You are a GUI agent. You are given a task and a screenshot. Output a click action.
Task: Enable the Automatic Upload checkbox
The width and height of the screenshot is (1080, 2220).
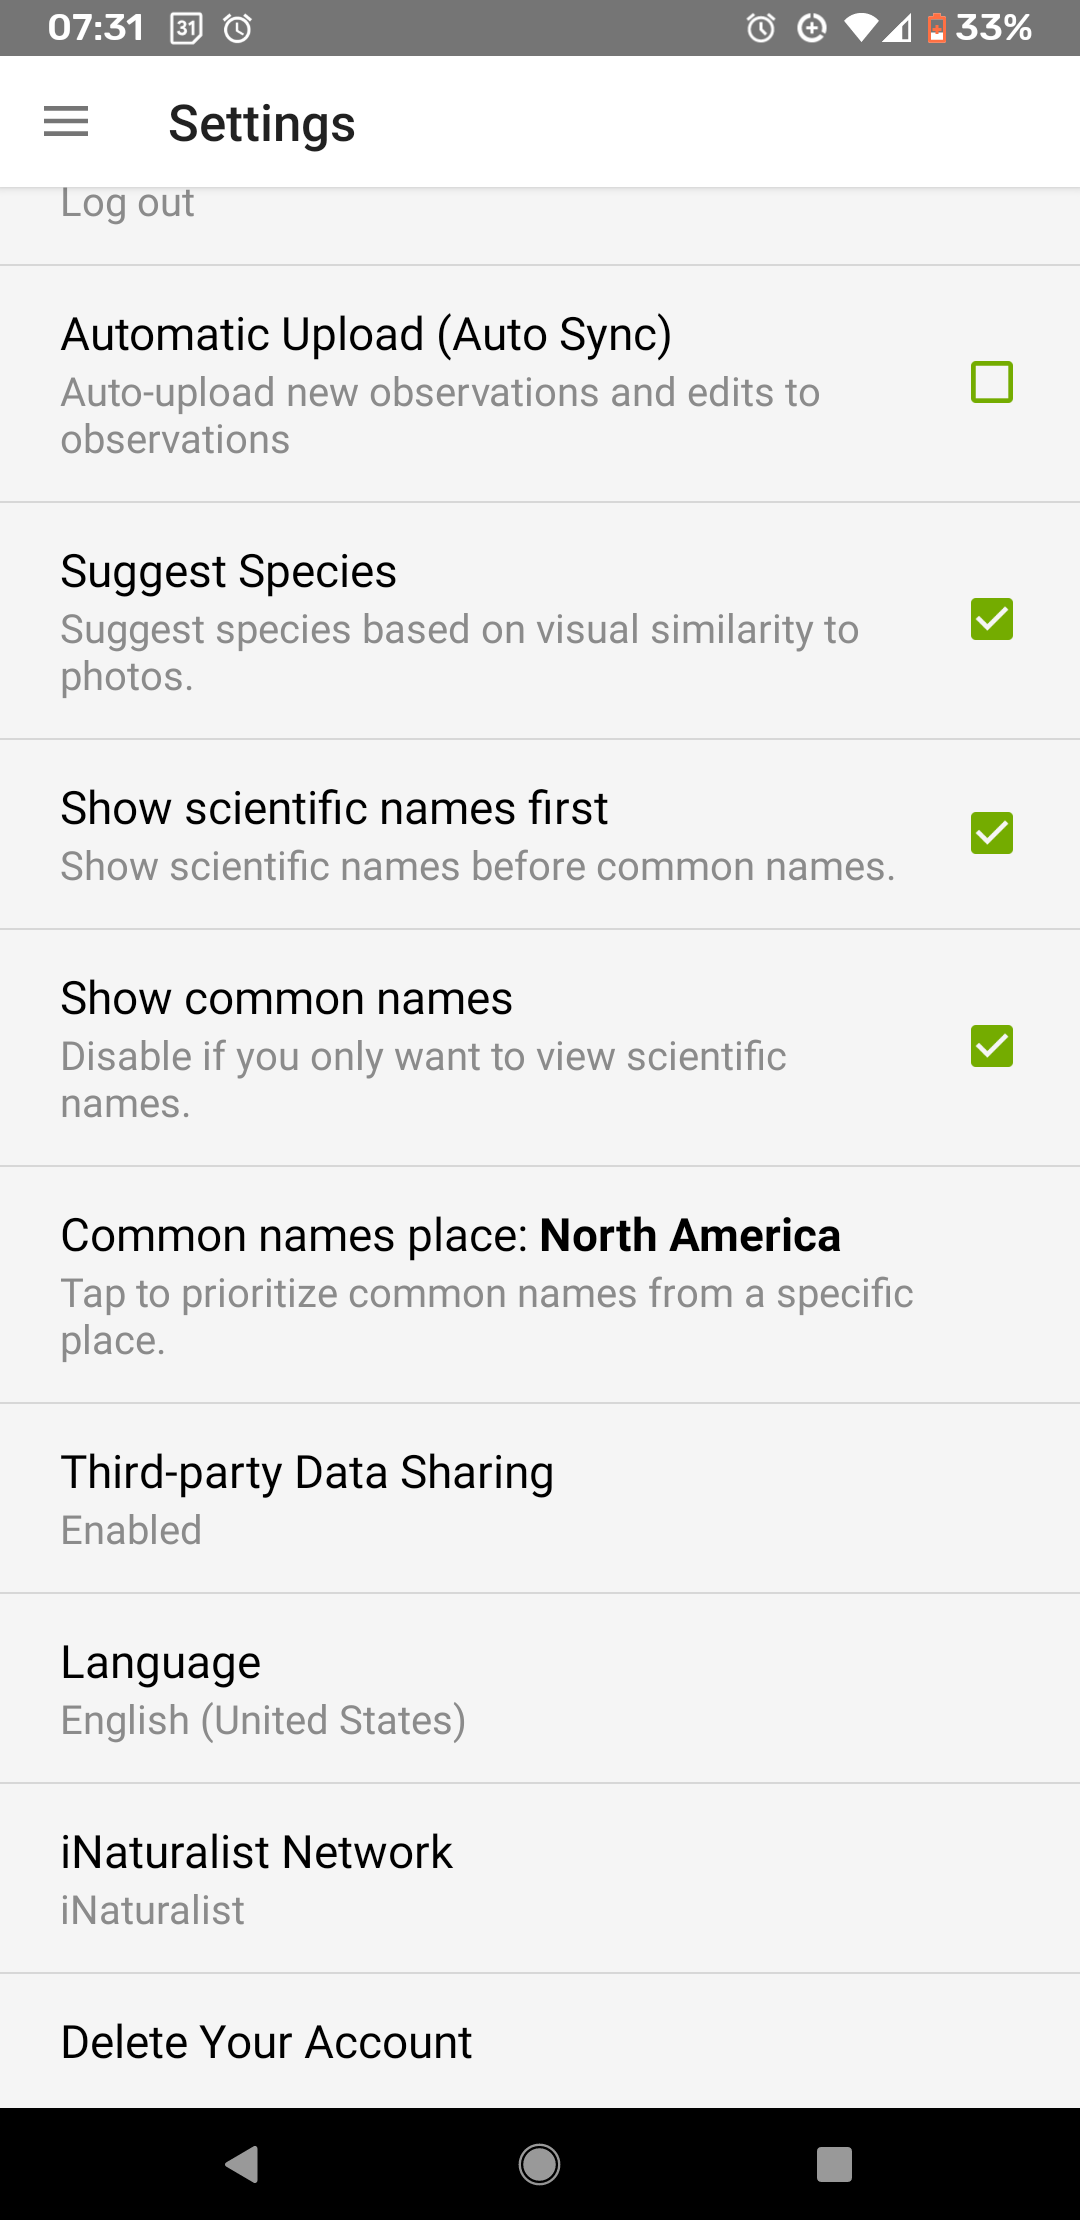[x=992, y=382]
